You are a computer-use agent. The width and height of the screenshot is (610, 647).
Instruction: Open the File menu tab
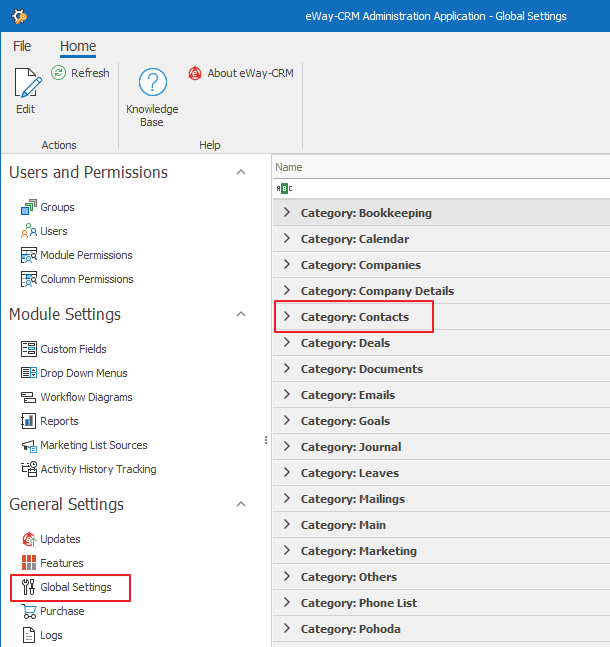coord(22,46)
